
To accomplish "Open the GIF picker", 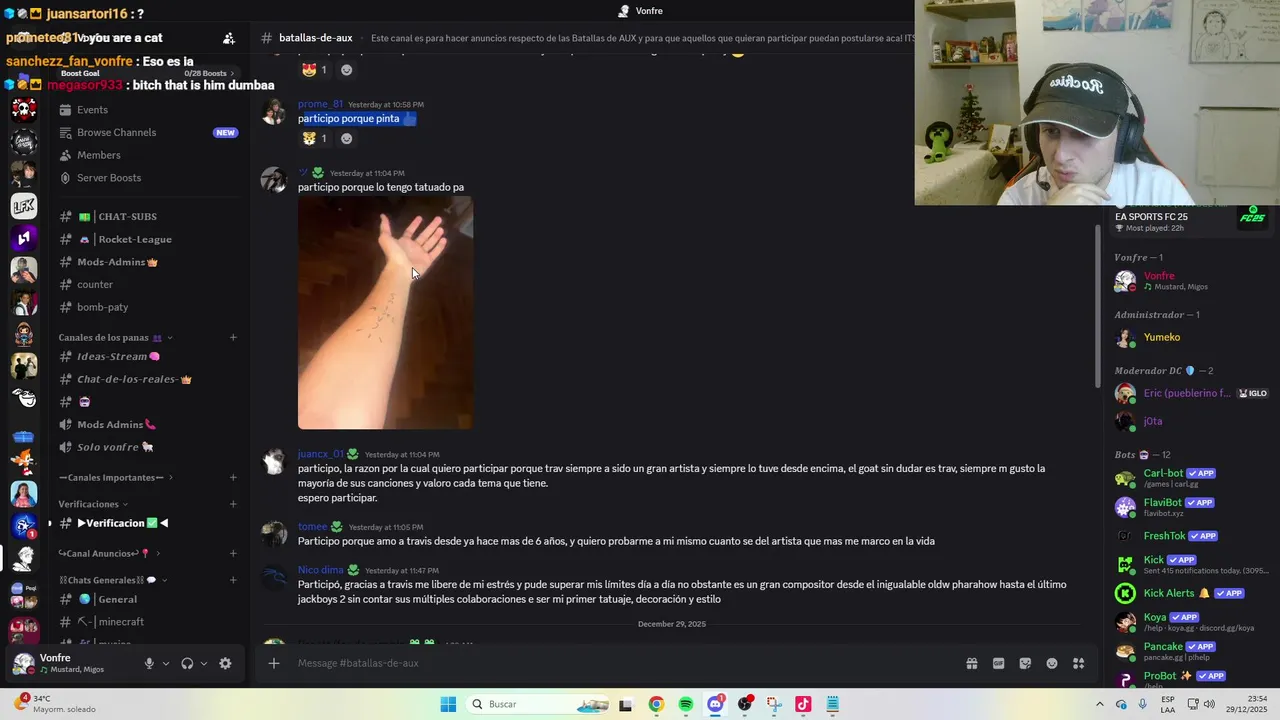I will click(998, 663).
